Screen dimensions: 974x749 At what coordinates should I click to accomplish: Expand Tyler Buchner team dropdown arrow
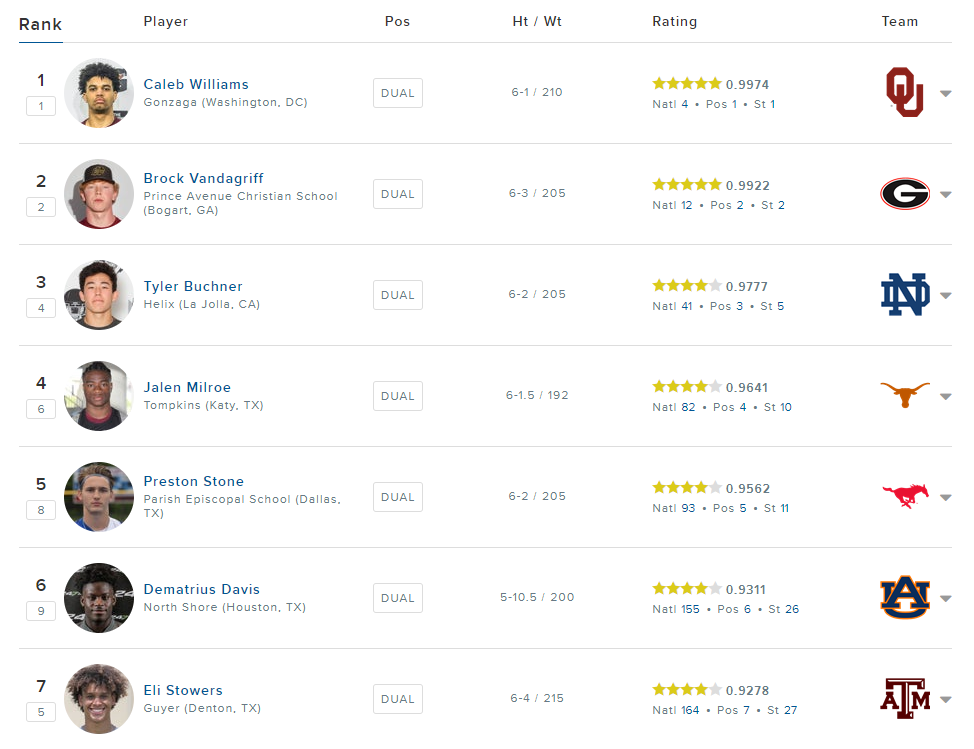point(945,296)
